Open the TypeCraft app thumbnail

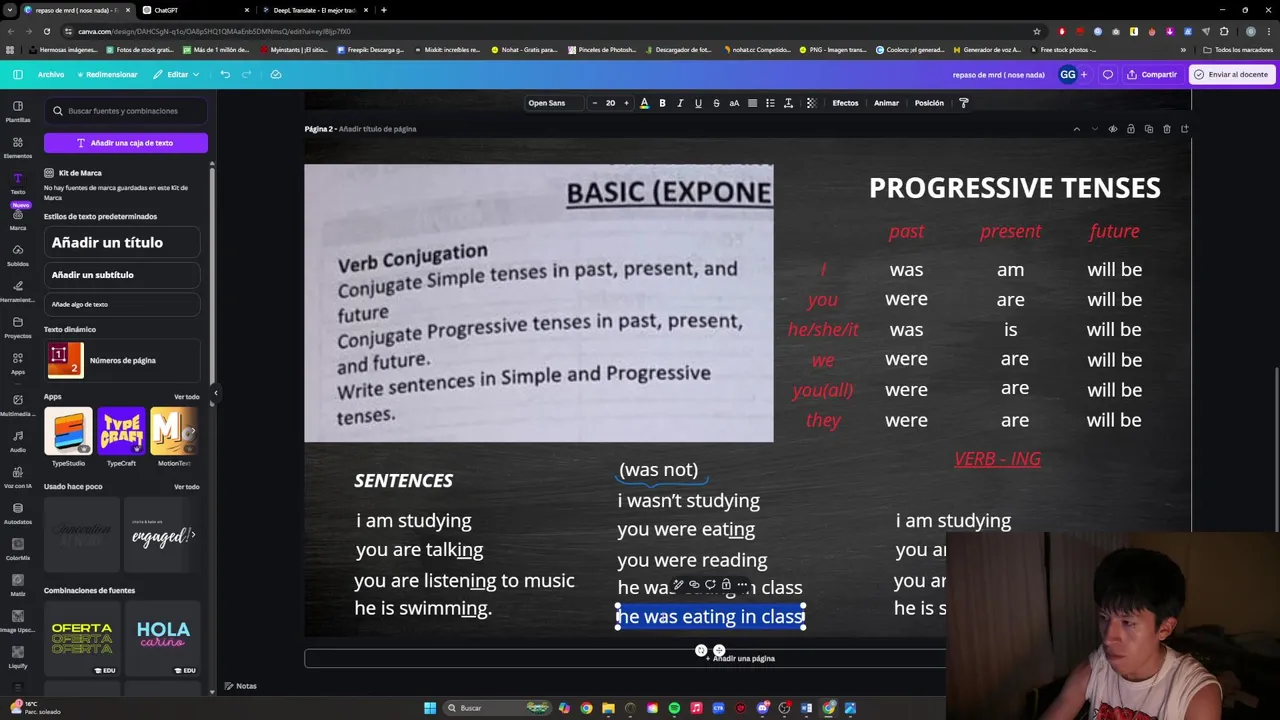[x=121, y=431]
